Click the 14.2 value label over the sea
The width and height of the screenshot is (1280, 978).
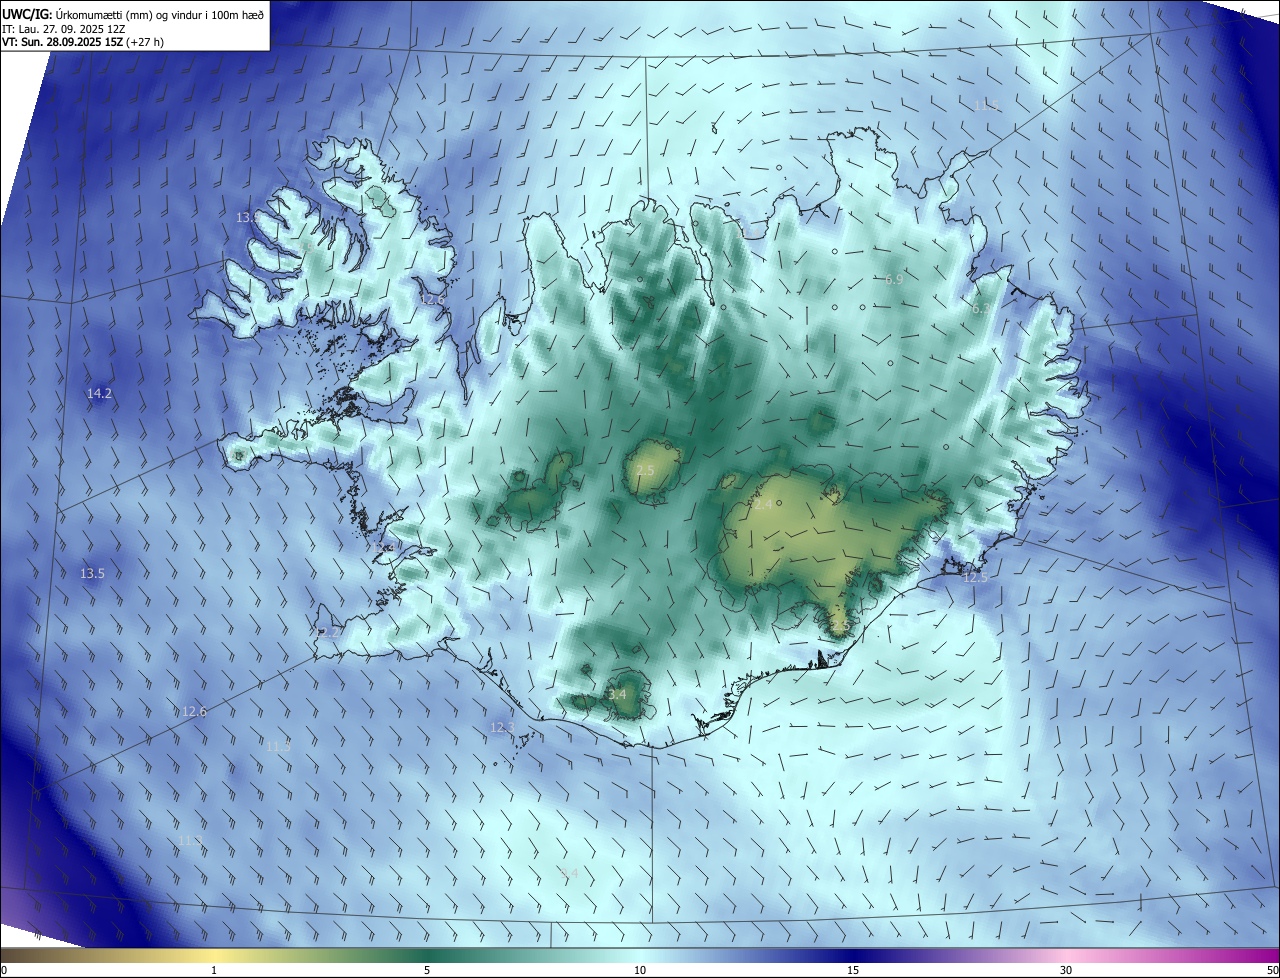pyautogui.click(x=99, y=394)
